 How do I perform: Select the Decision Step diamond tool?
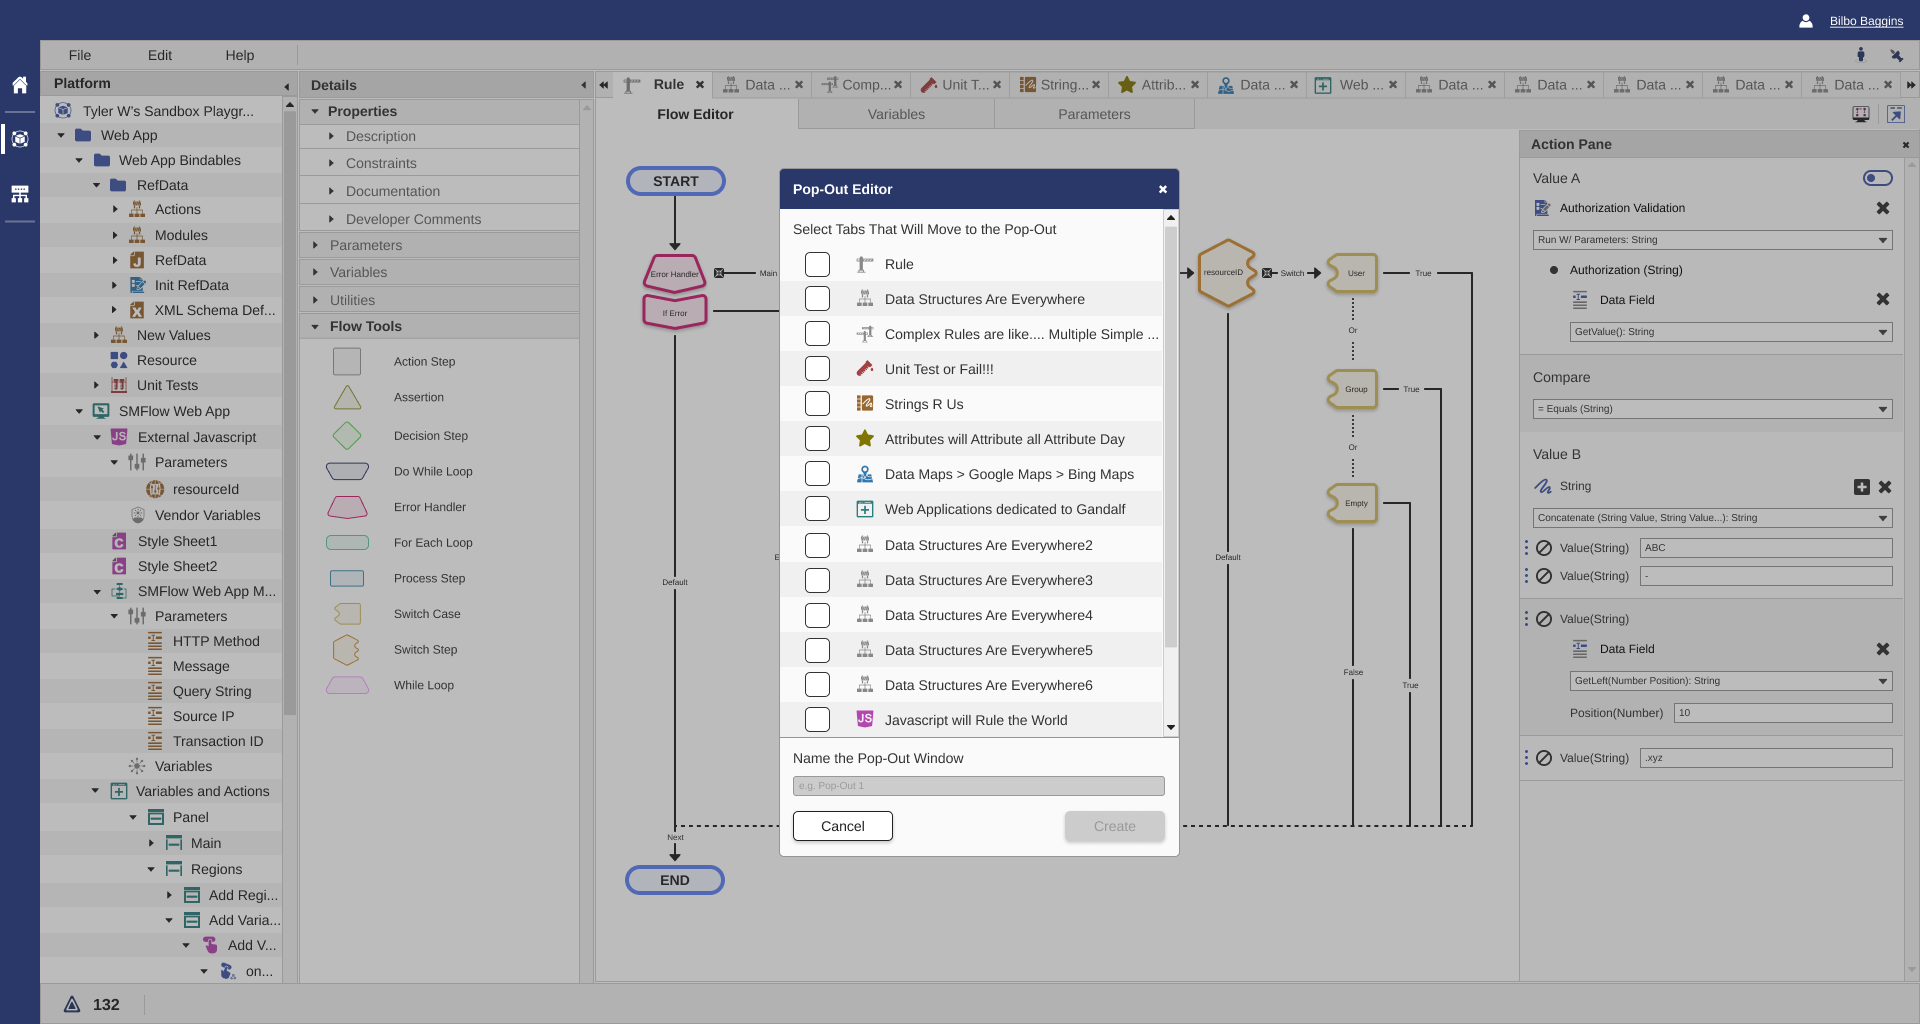(x=347, y=436)
